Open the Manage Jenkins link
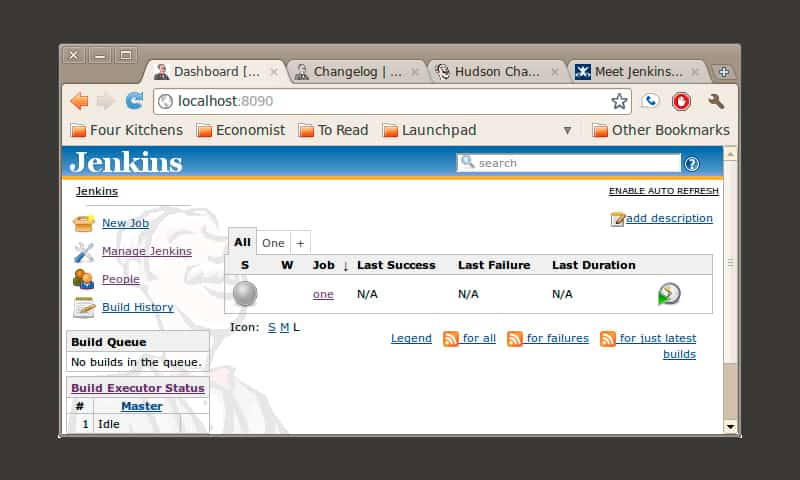This screenshot has height=480, width=800. pyautogui.click(x=147, y=251)
